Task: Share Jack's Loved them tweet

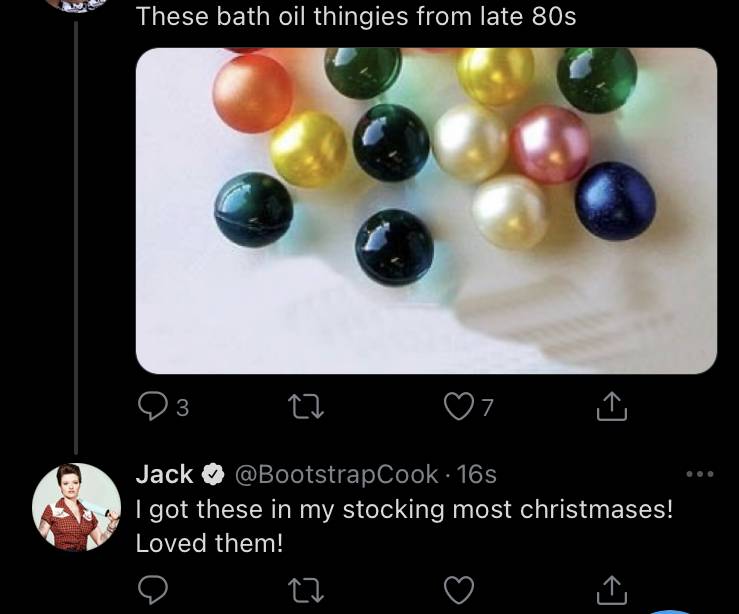Action: coord(612,589)
